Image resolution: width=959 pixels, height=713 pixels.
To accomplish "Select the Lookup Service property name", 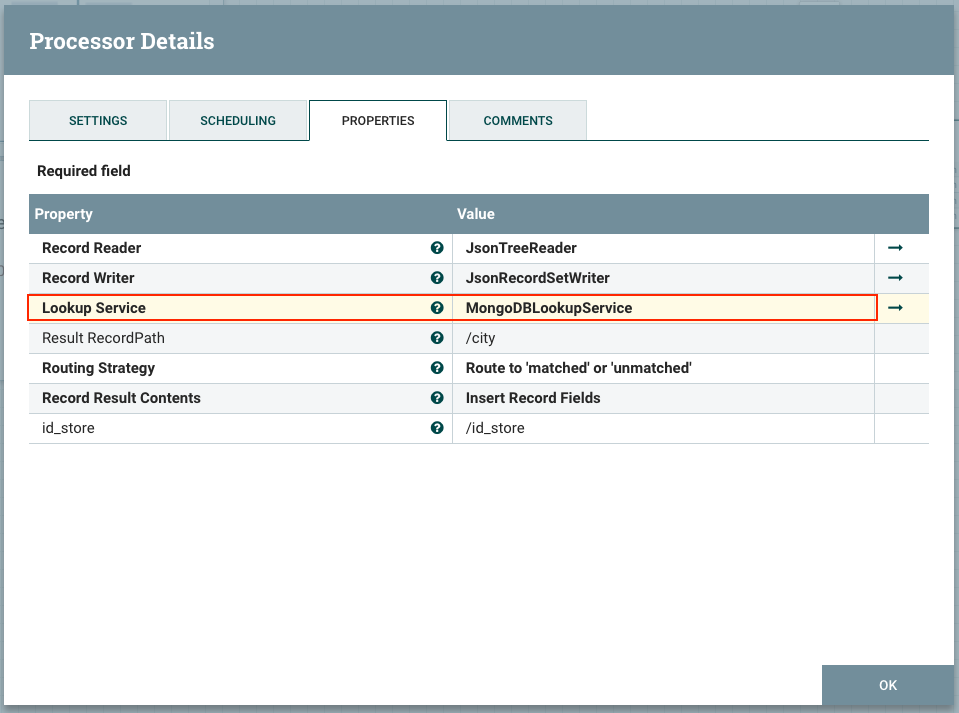I will click(x=94, y=308).
